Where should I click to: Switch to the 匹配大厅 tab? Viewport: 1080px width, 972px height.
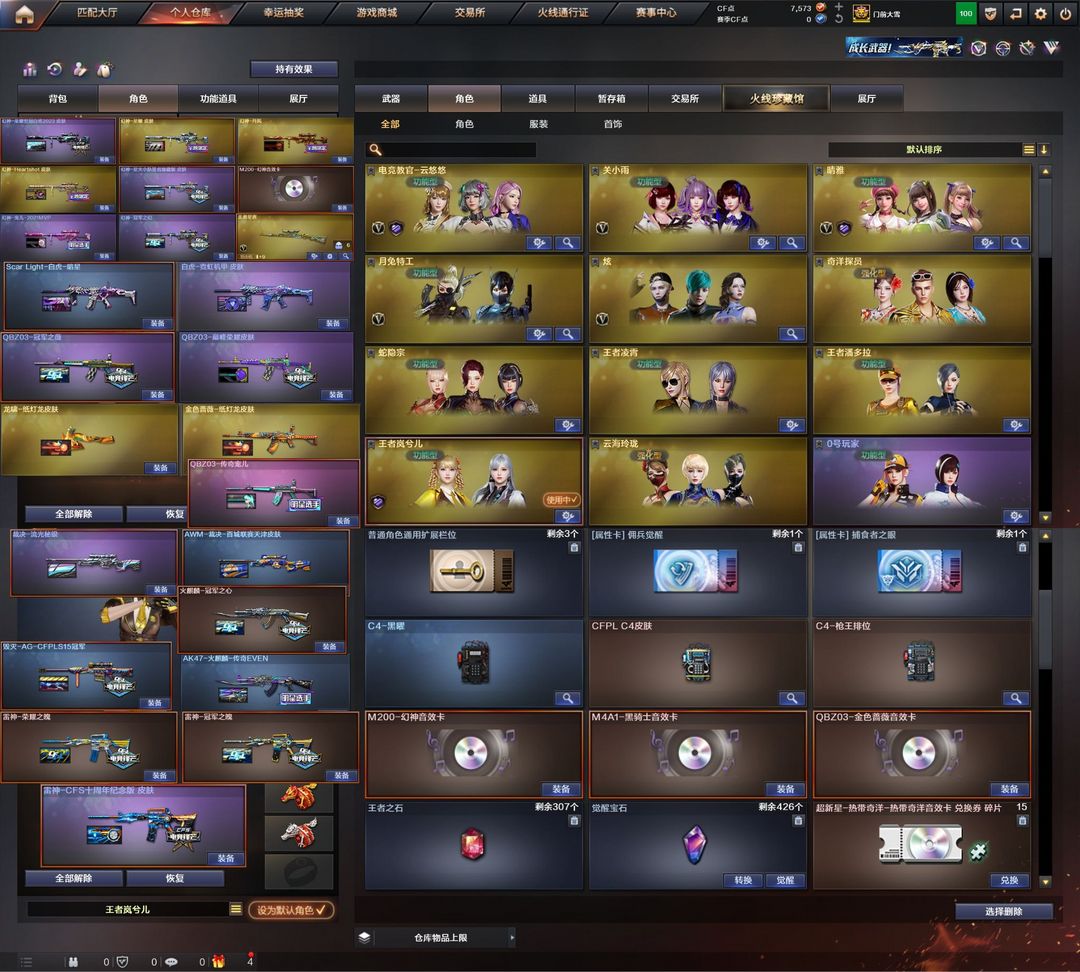97,12
